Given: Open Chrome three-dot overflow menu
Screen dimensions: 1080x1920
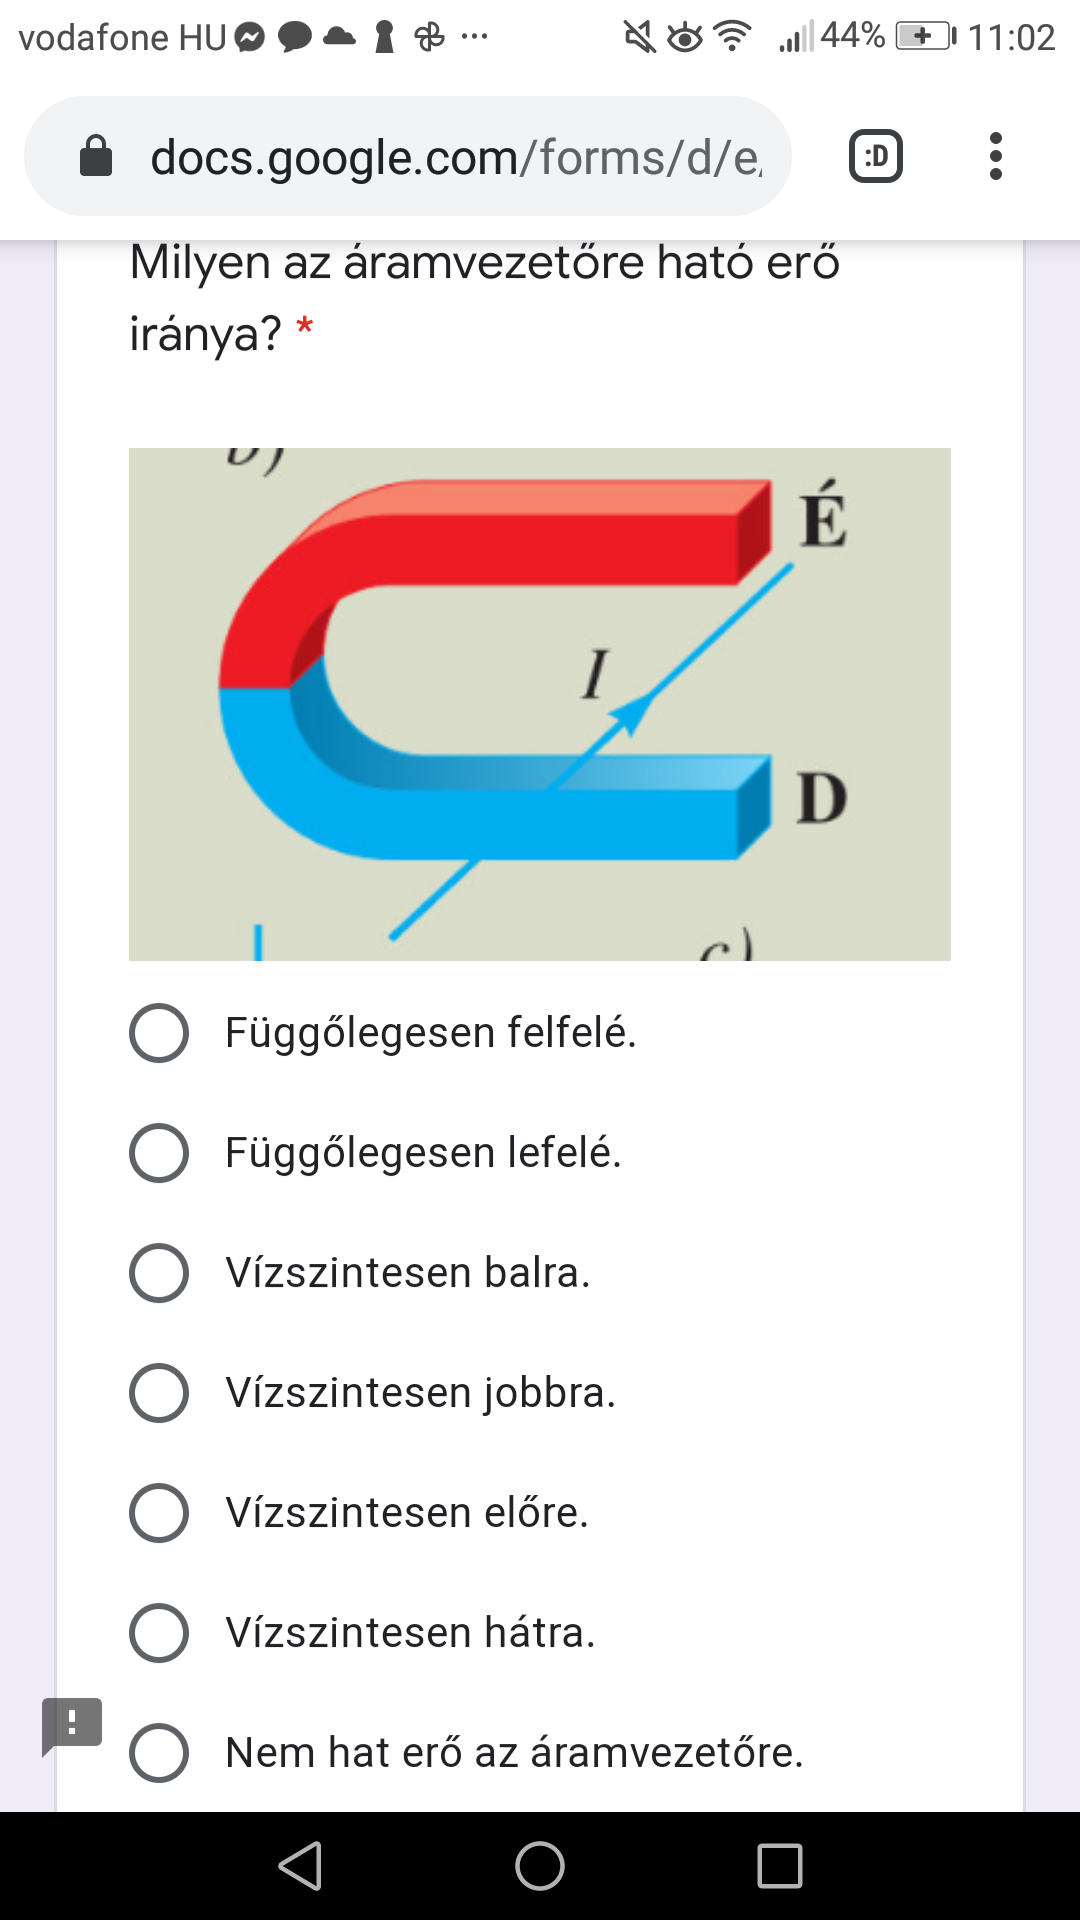Looking at the screenshot, I should (x=995, y=157).
